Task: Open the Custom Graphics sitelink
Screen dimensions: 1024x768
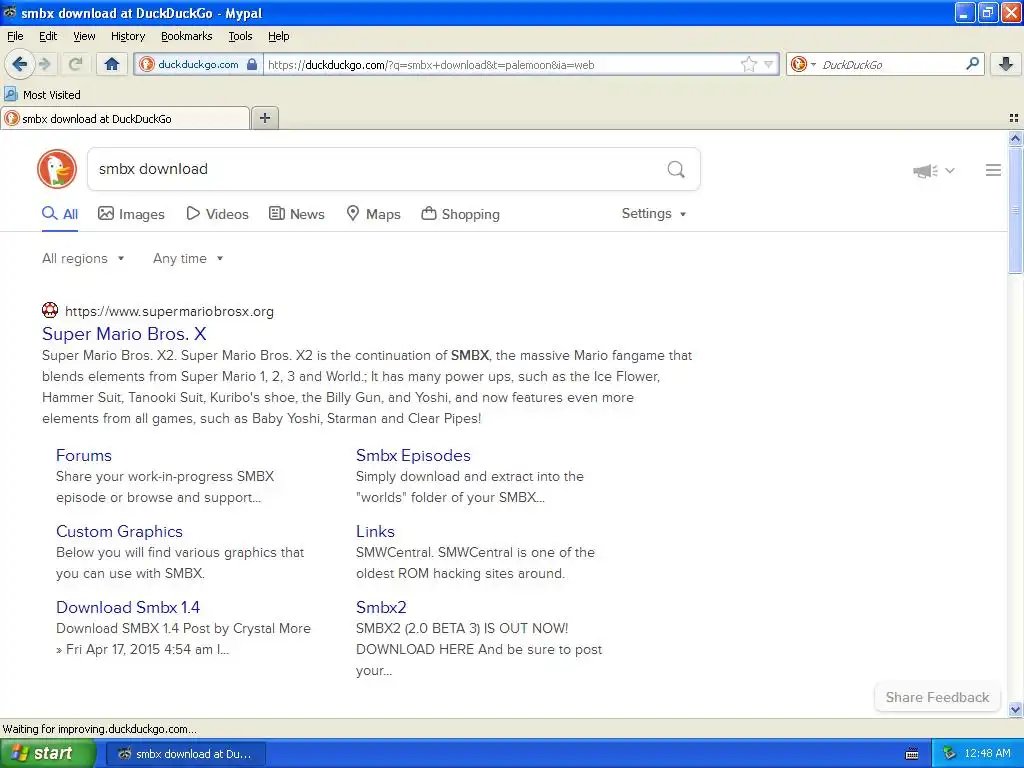Action: pyautogui.click(x=120, y=531)
